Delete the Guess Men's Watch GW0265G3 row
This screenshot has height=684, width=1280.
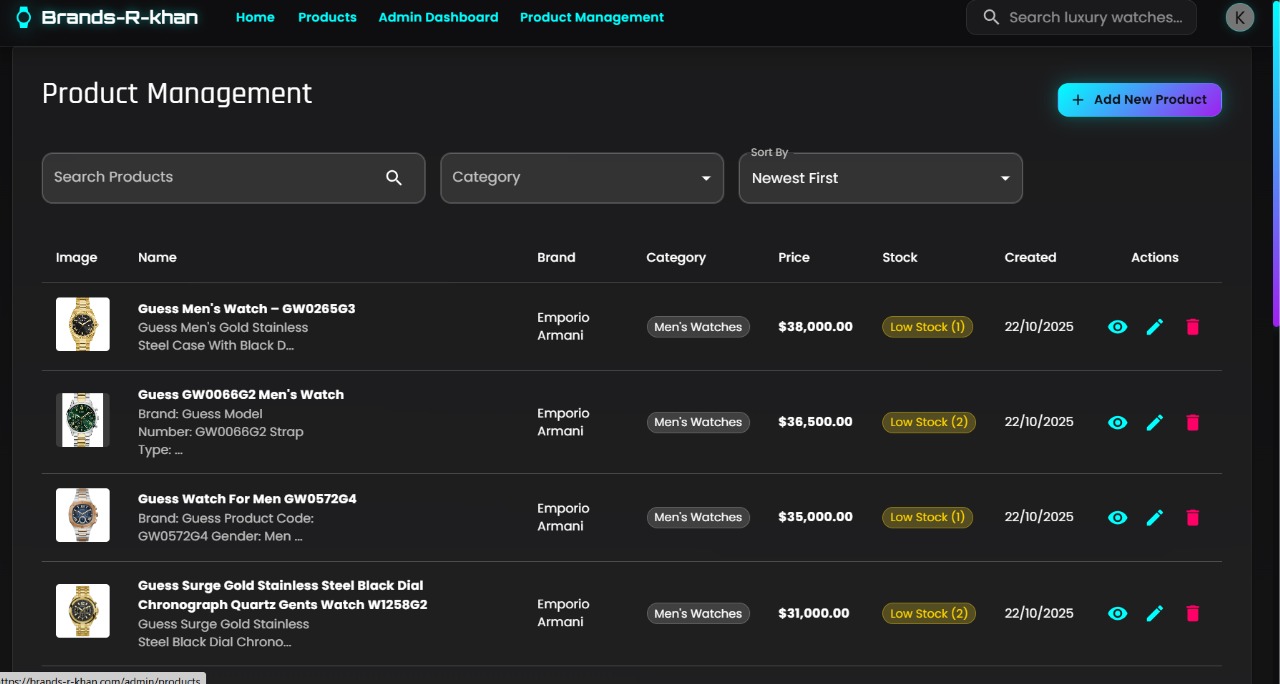[1192, 327]
